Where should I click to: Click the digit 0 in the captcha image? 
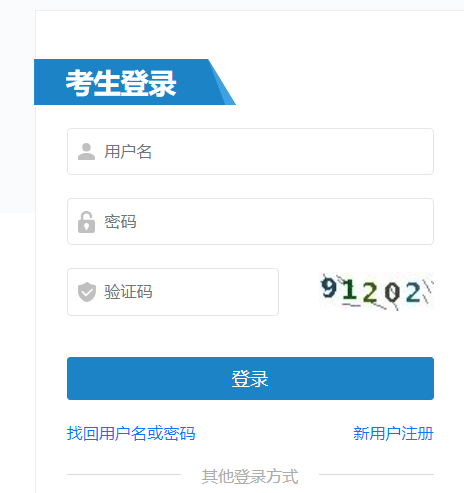(x=392, y=292)
